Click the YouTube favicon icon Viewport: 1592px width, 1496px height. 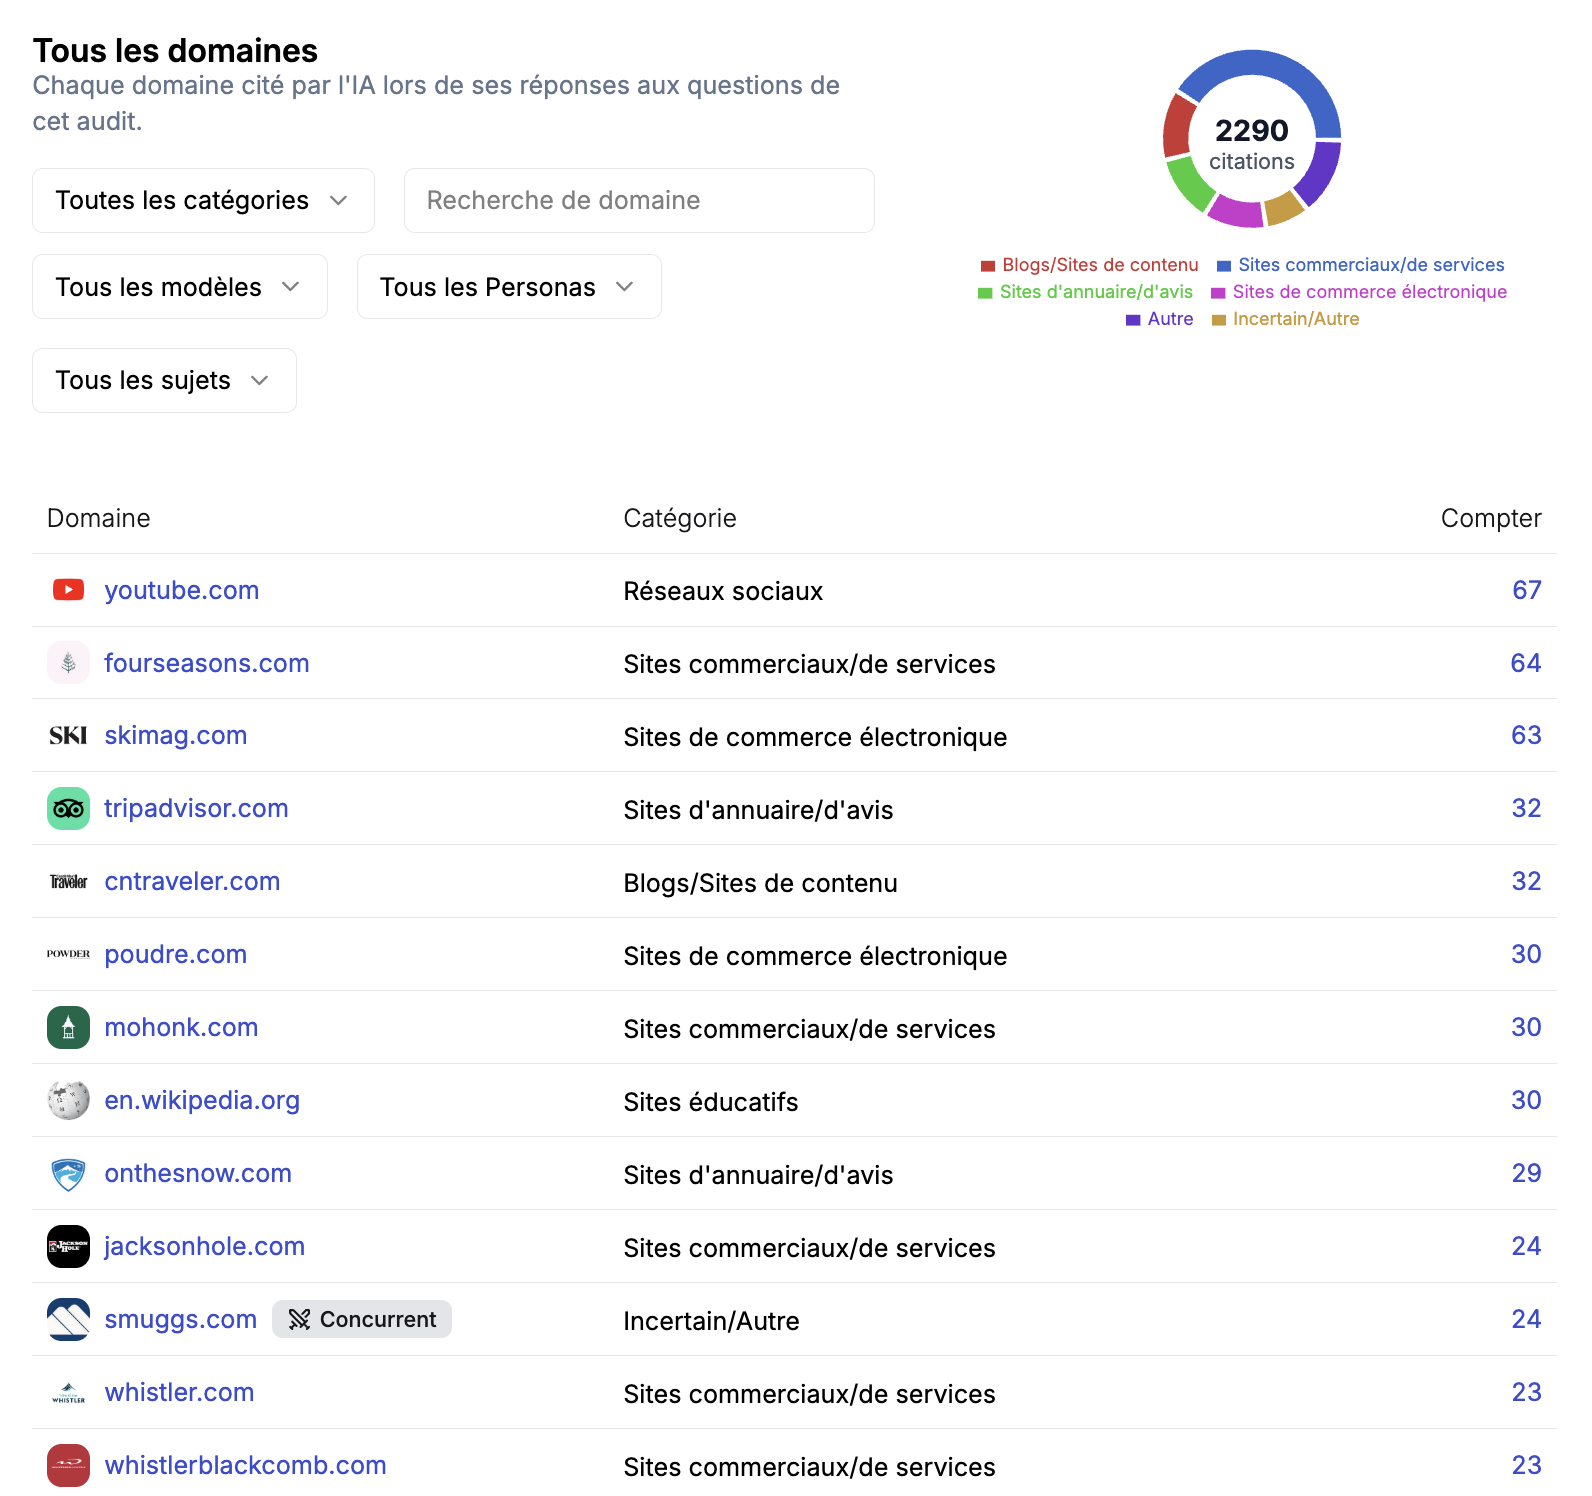[x=68, y=590]
